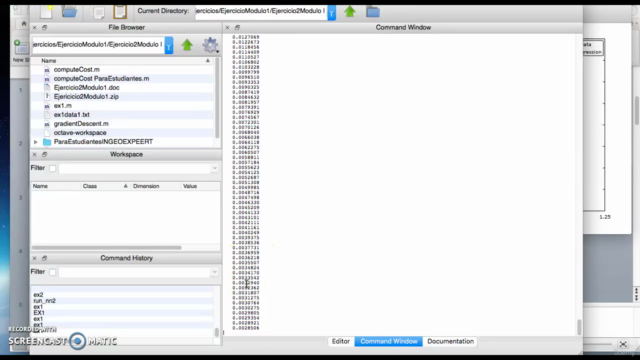Go up one directory from main toolbar
This screenshot has width=640, height=360.
[x=349, y=11]
